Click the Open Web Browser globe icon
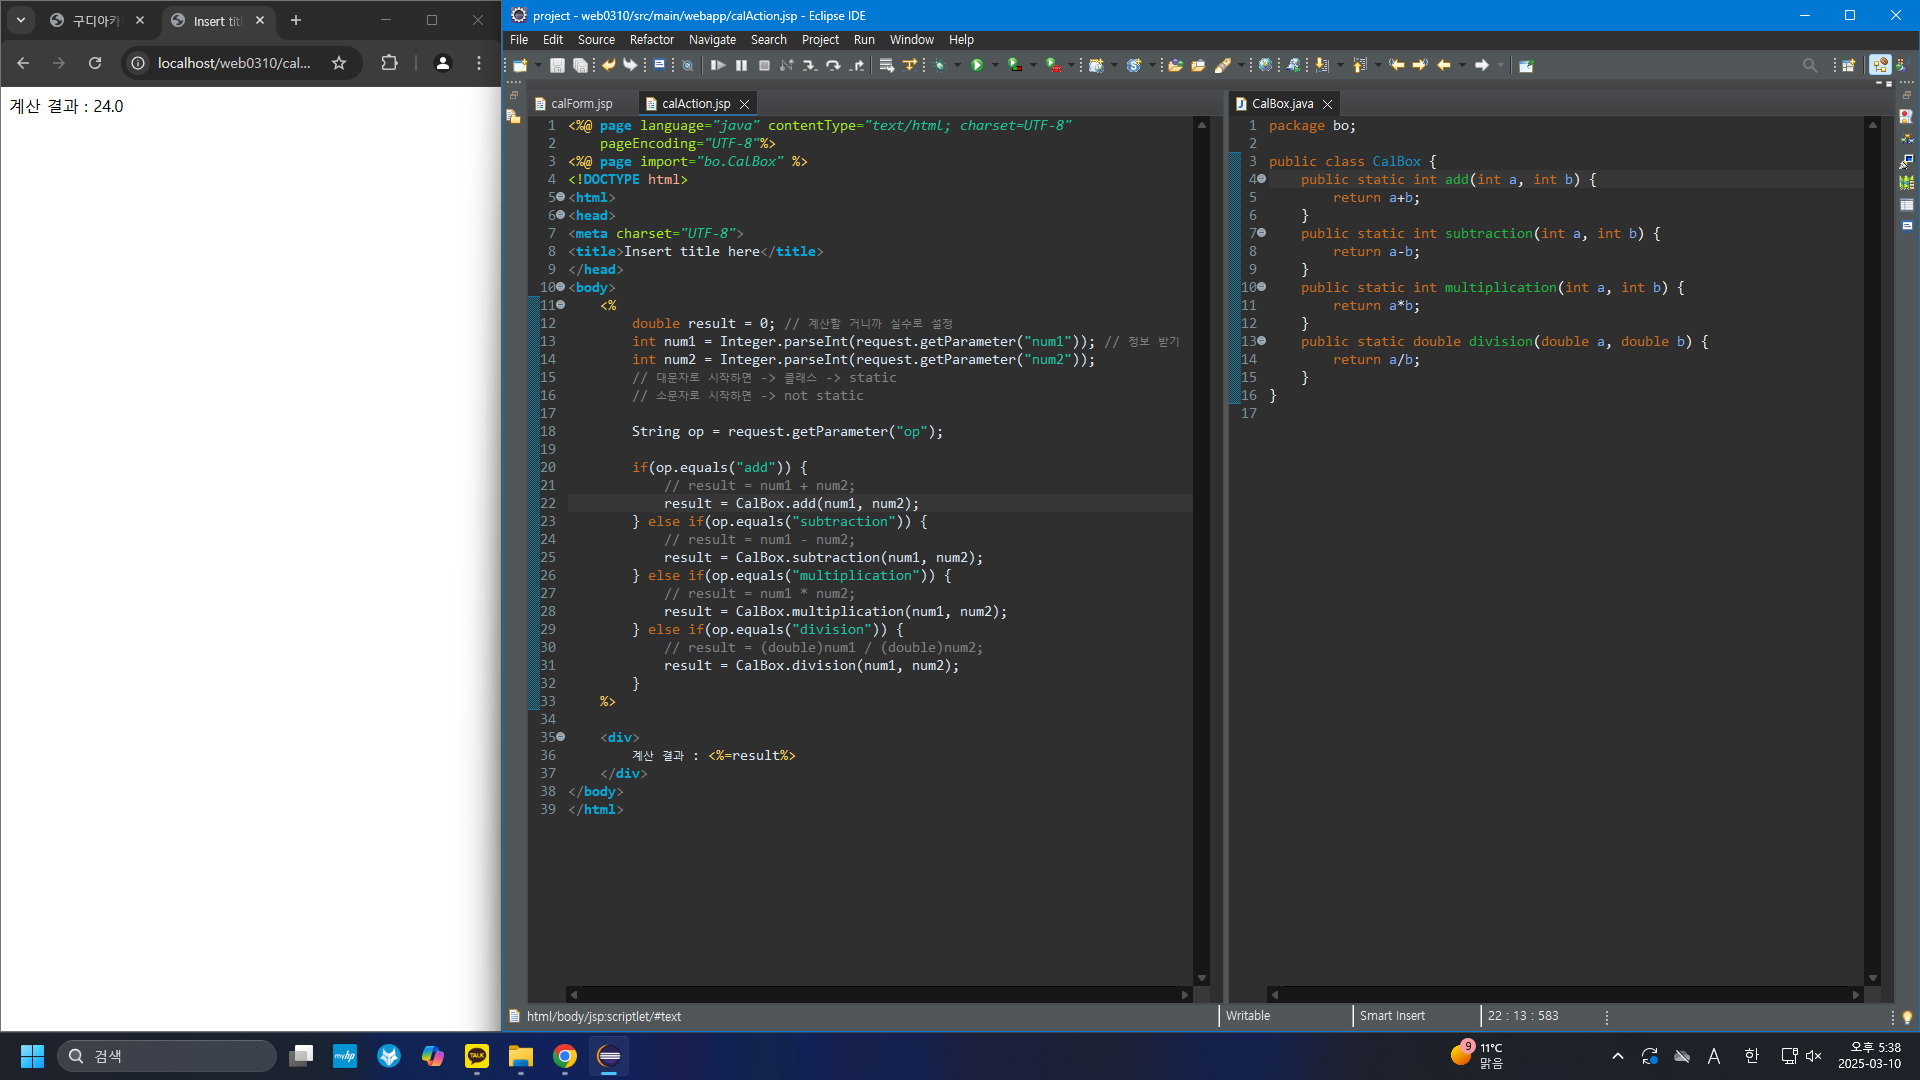Image resolution: width=1920 pixels, height=1080 pixels. coord(1265,66)
